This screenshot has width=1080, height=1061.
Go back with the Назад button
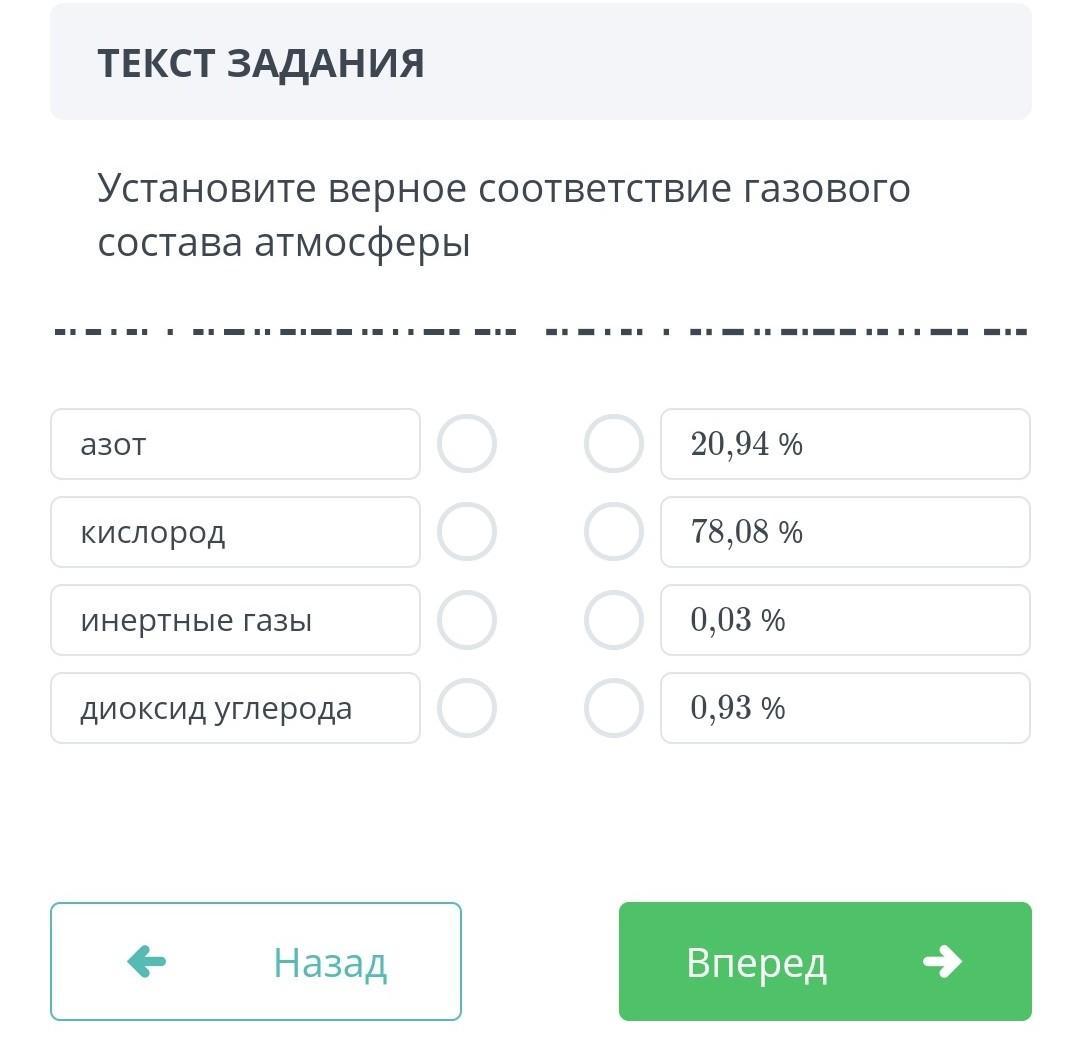(x=256, y=961)
